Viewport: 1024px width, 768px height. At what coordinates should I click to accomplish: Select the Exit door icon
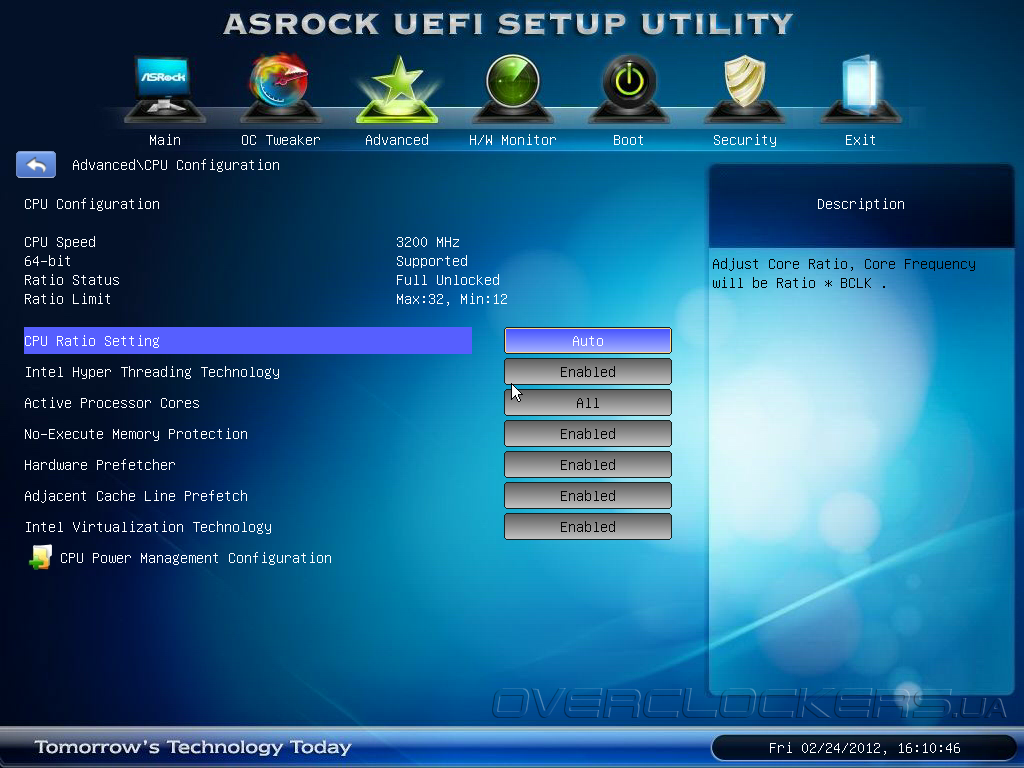pyautogui.click(x=860, y=88)
